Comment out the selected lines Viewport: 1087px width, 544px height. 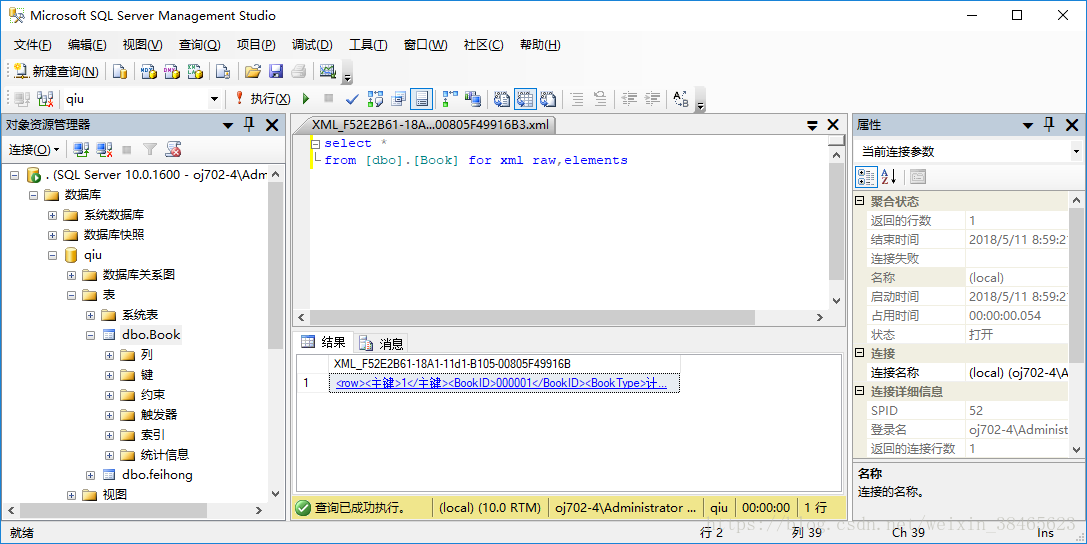point(577,99)
